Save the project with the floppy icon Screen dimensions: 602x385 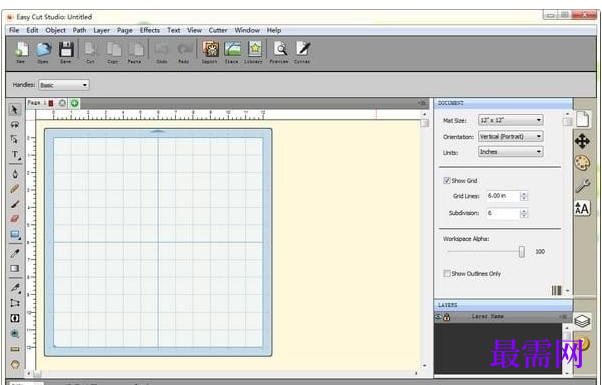(66, 51)
